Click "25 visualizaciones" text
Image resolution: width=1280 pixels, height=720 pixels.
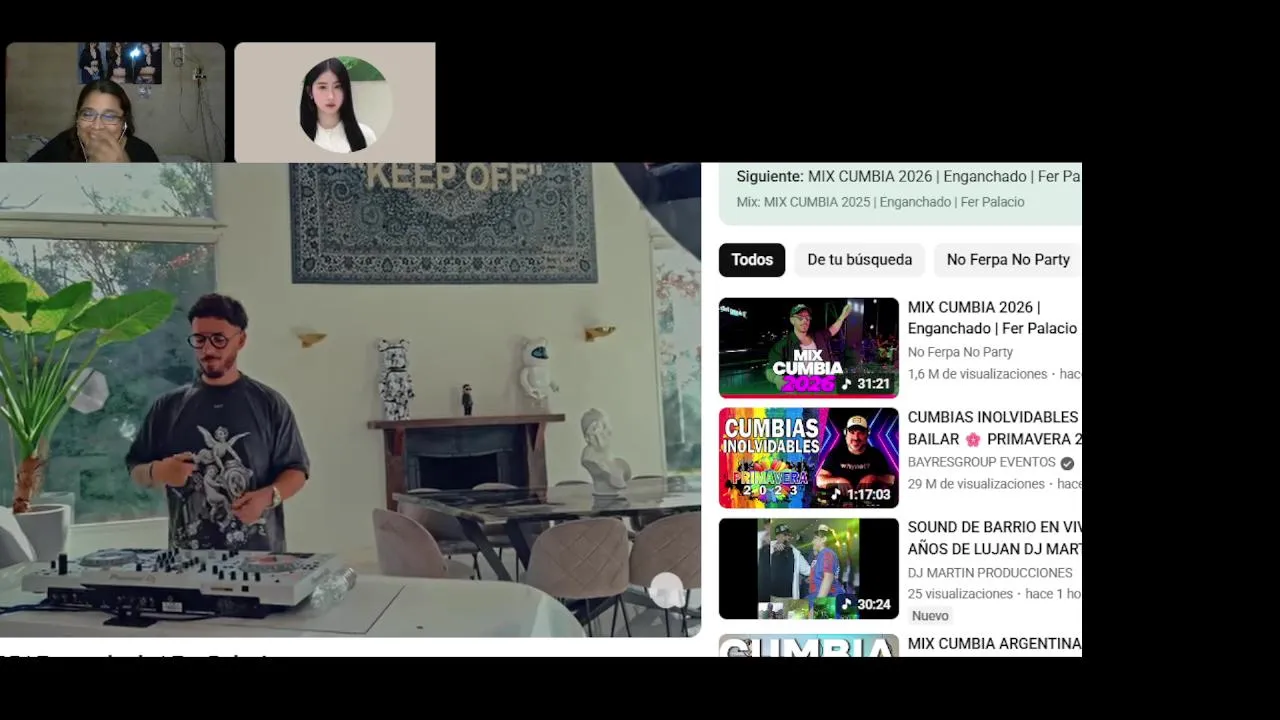(961, 594)
